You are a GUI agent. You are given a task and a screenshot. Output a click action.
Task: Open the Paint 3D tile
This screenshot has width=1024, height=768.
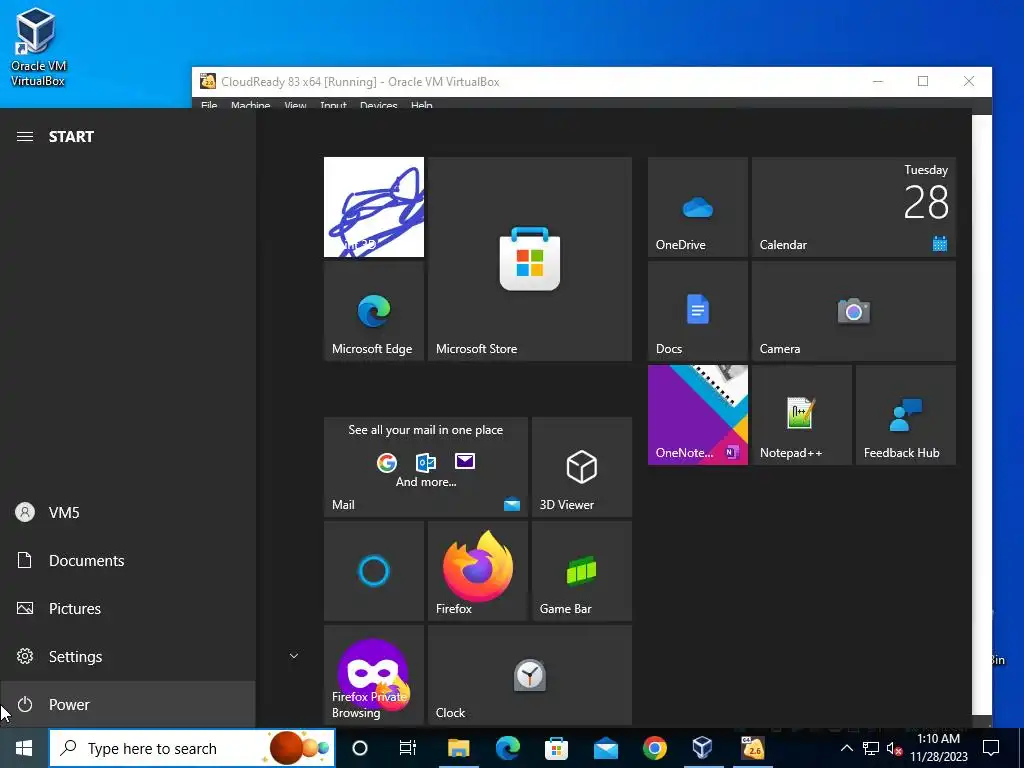[x=374, y=207]
